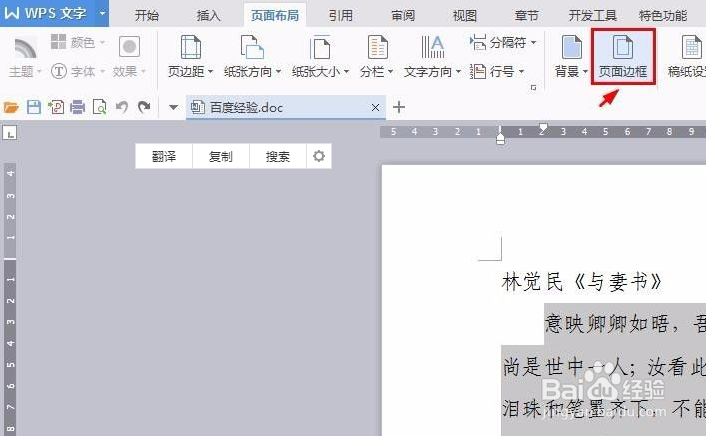Click the export to PDF icon
This screenshot has width=706, height=436.
click(x=56, y=107)
